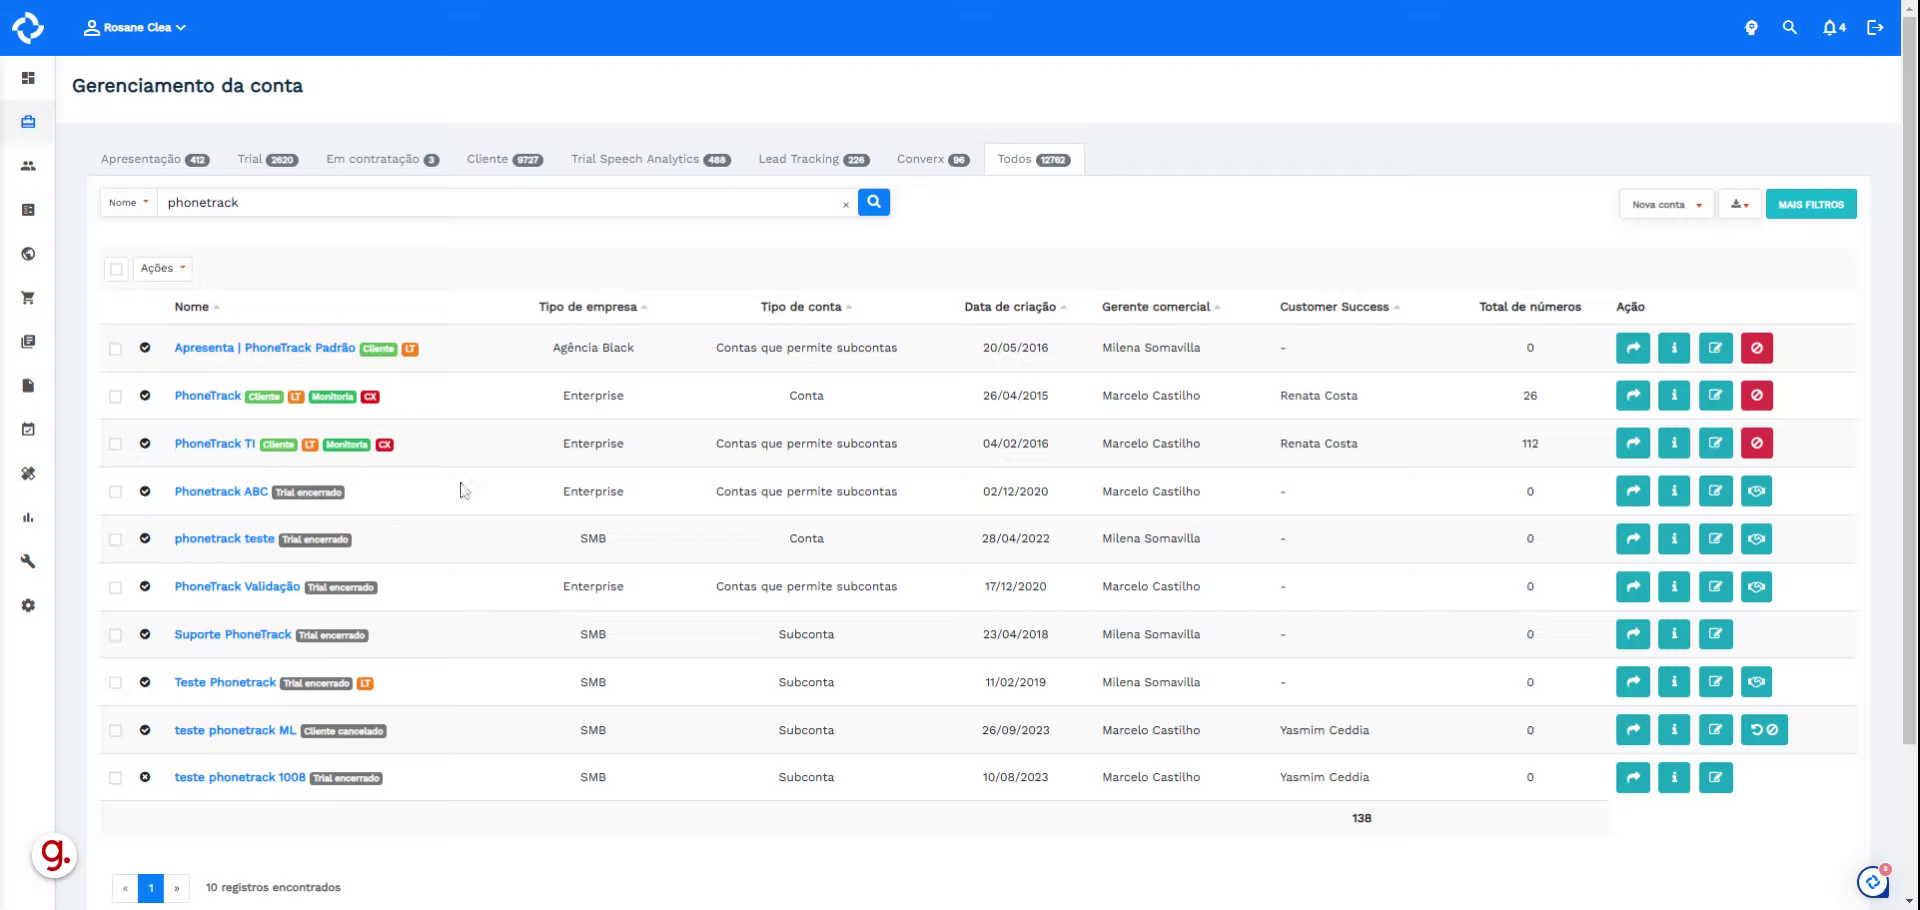Check the teste phonetrack 1008 row checkbox
This screenshot has width=1920, height=910.
pos(116,778)
